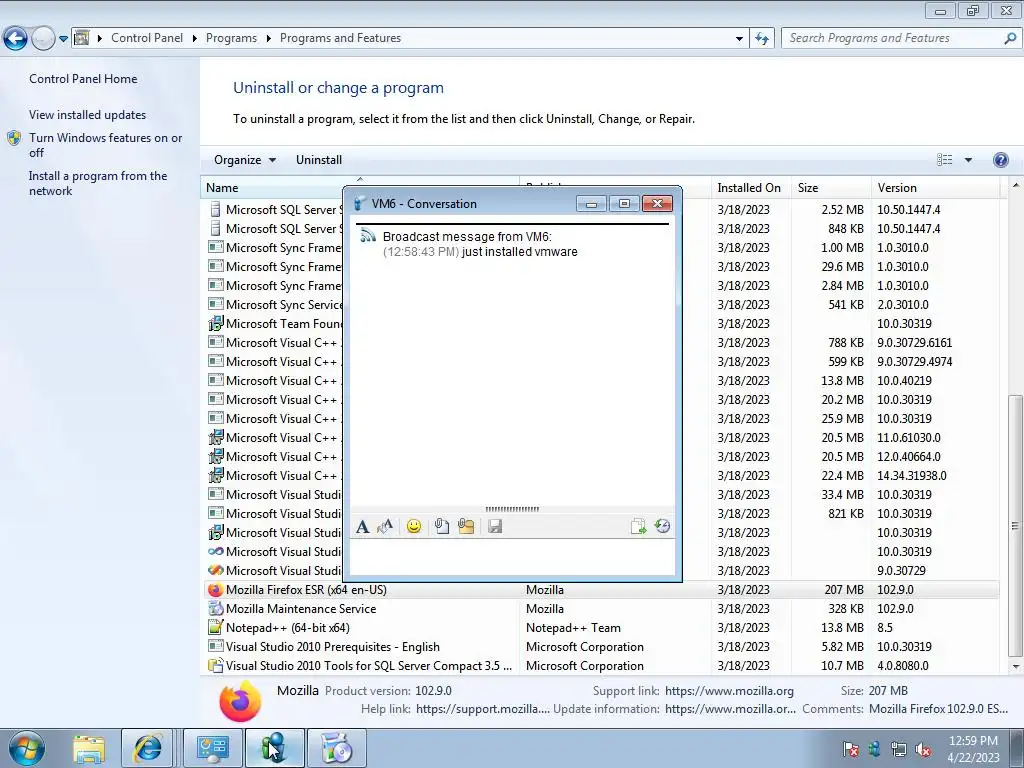This screenshot has height=768, width=1024.
Task: Sort by the Version column header
Action: click(934, 188)
